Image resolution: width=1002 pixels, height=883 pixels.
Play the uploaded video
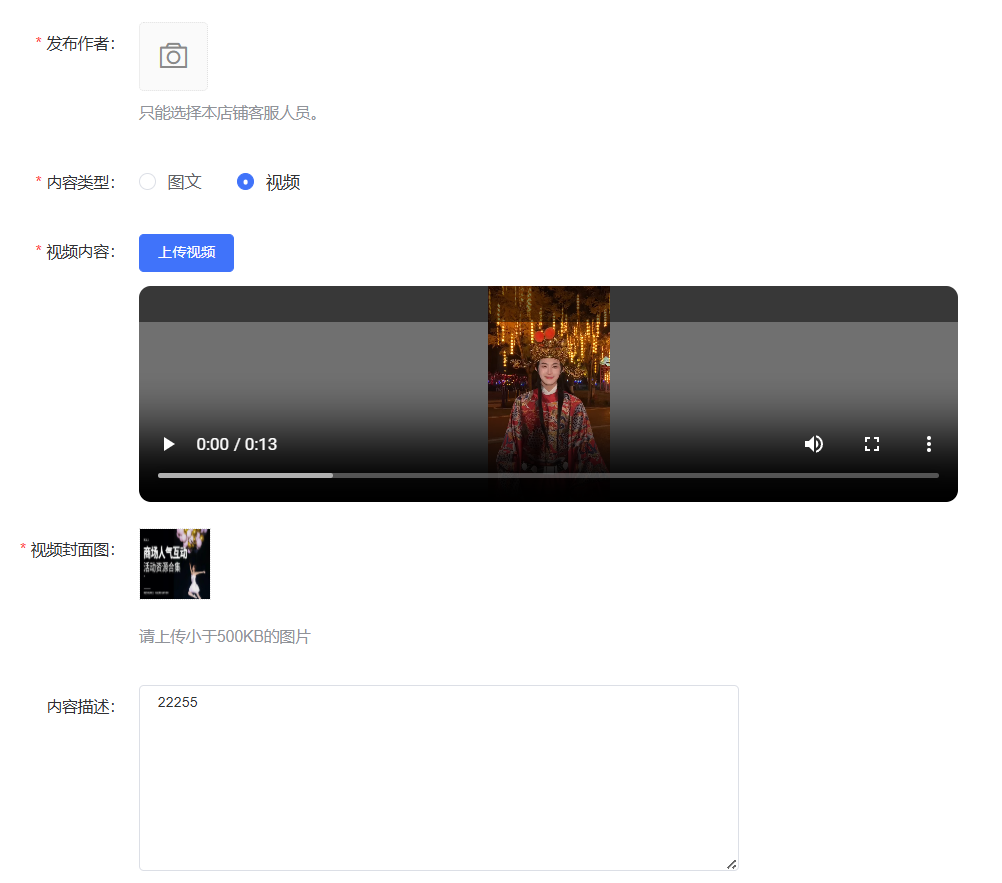[169, 444]
